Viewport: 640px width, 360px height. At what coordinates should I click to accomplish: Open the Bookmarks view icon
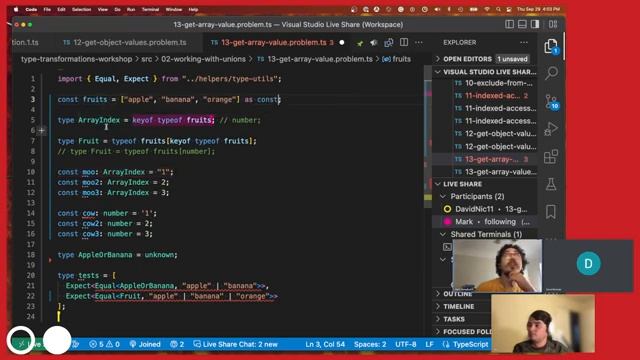click(x=551, y=211)
